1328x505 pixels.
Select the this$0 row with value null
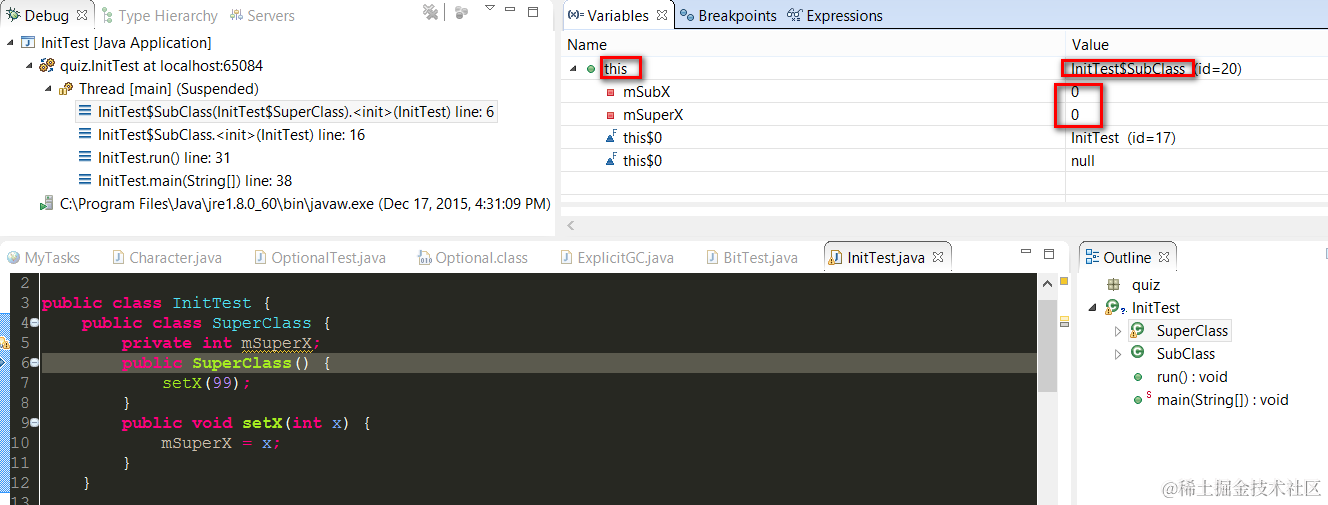click(944, 161)
